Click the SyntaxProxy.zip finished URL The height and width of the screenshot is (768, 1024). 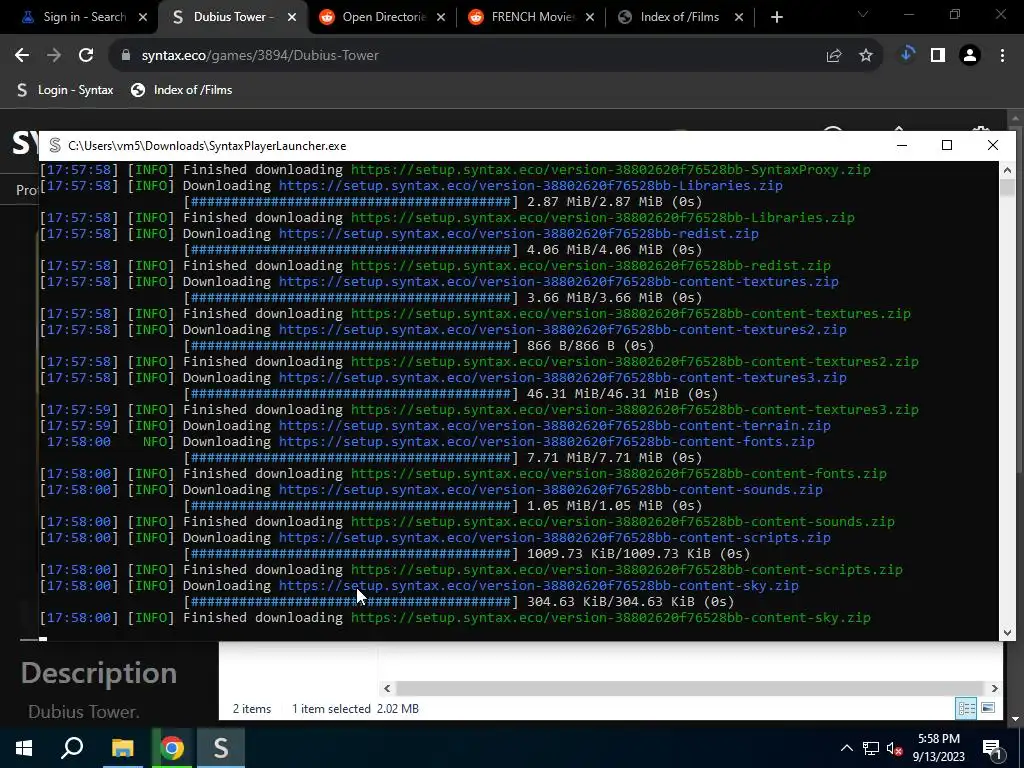click(611, 170)
